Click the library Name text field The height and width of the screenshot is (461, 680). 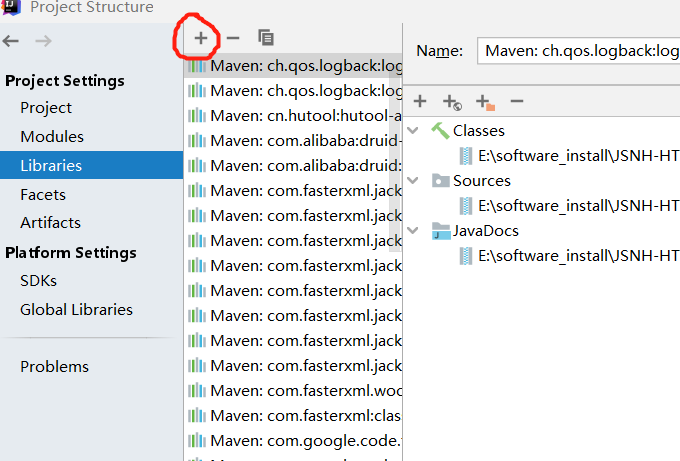tap(579, 51)
